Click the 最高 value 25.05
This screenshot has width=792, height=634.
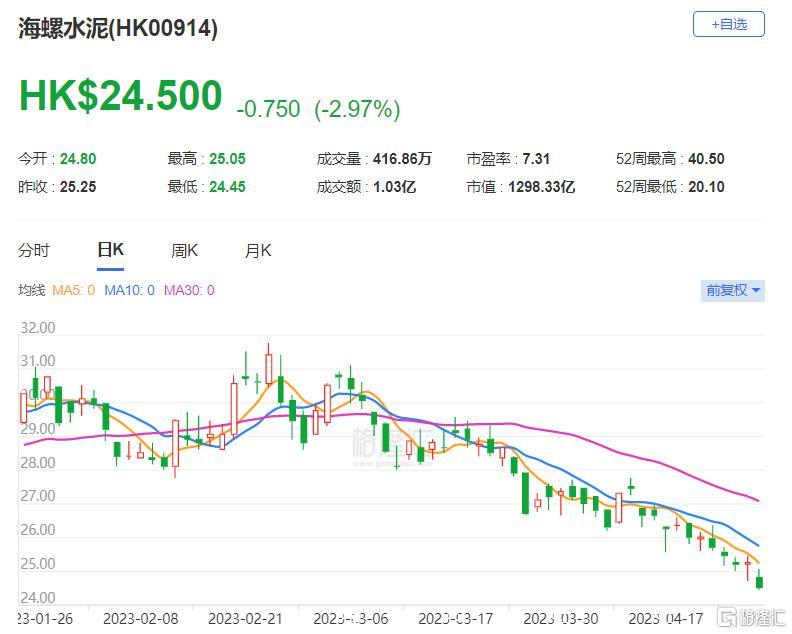pyautogui.click(x=227, y=159)
